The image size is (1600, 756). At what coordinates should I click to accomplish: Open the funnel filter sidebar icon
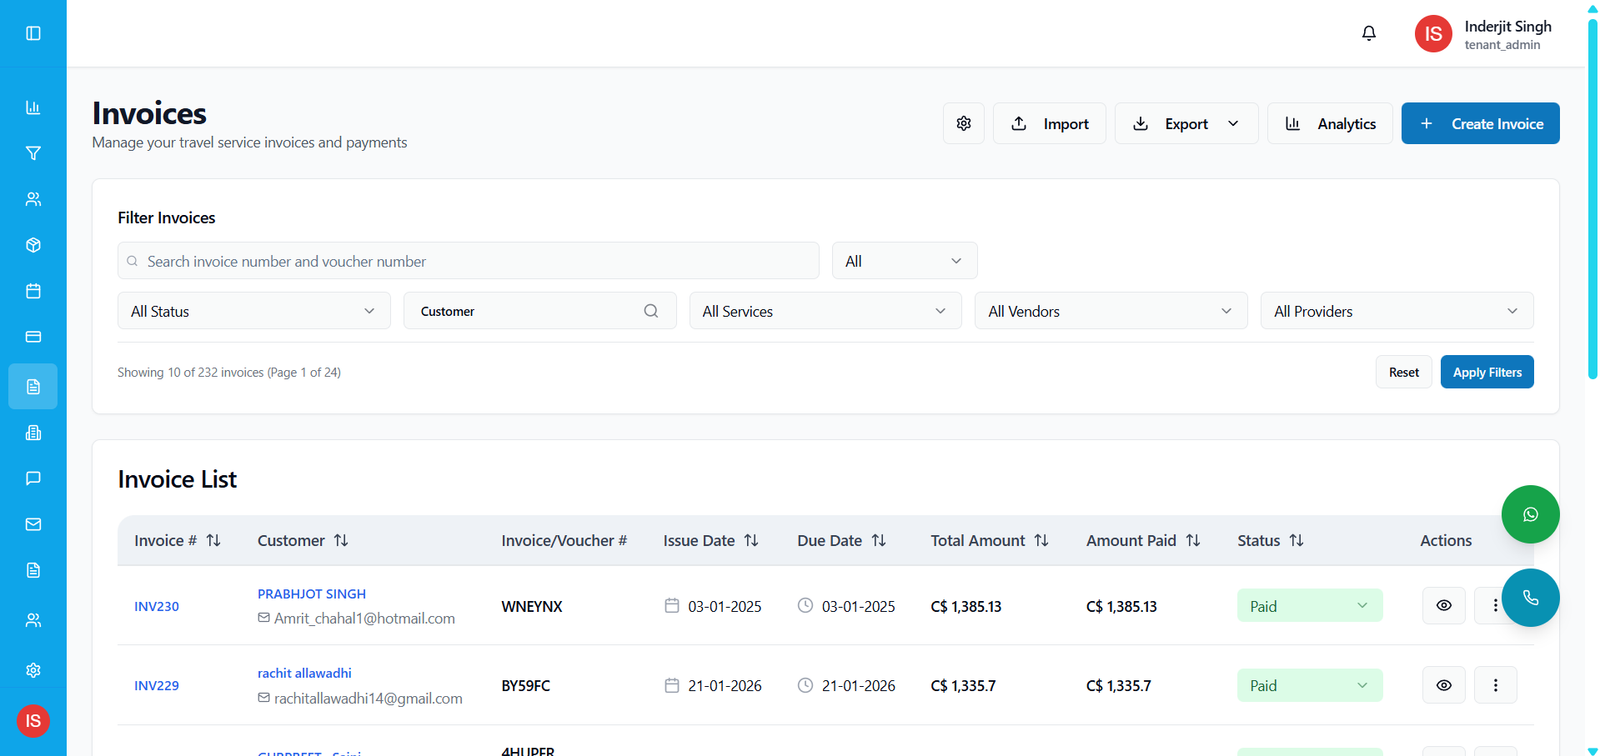coord(33,153)
